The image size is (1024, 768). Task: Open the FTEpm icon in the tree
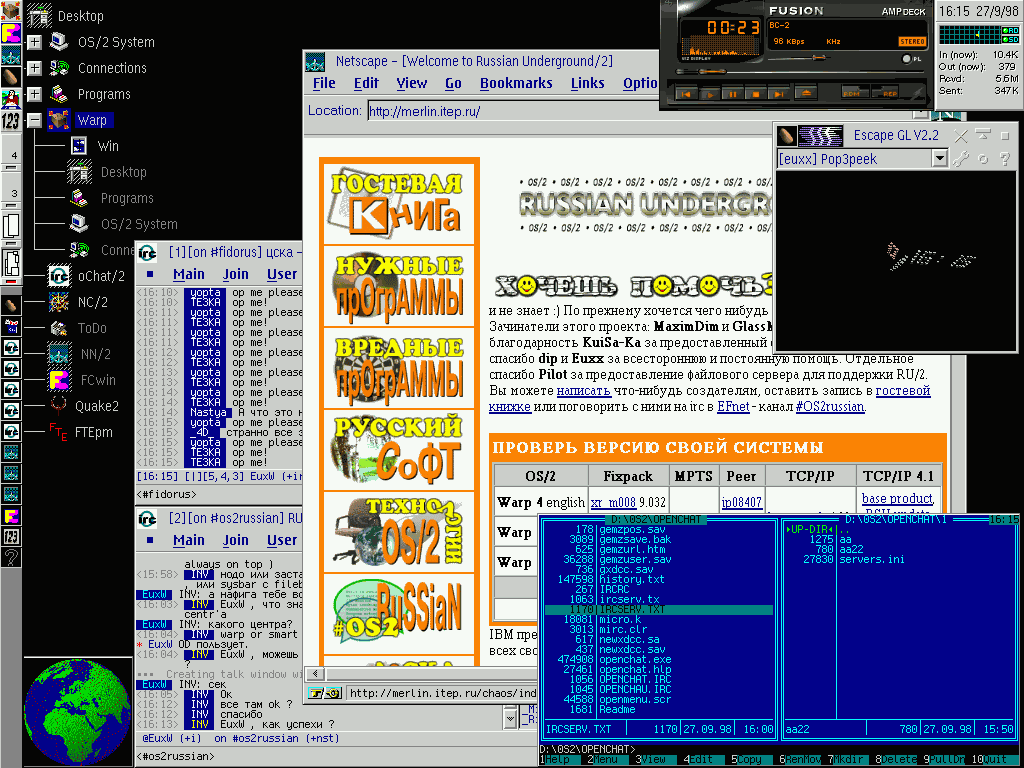(59, 432)
